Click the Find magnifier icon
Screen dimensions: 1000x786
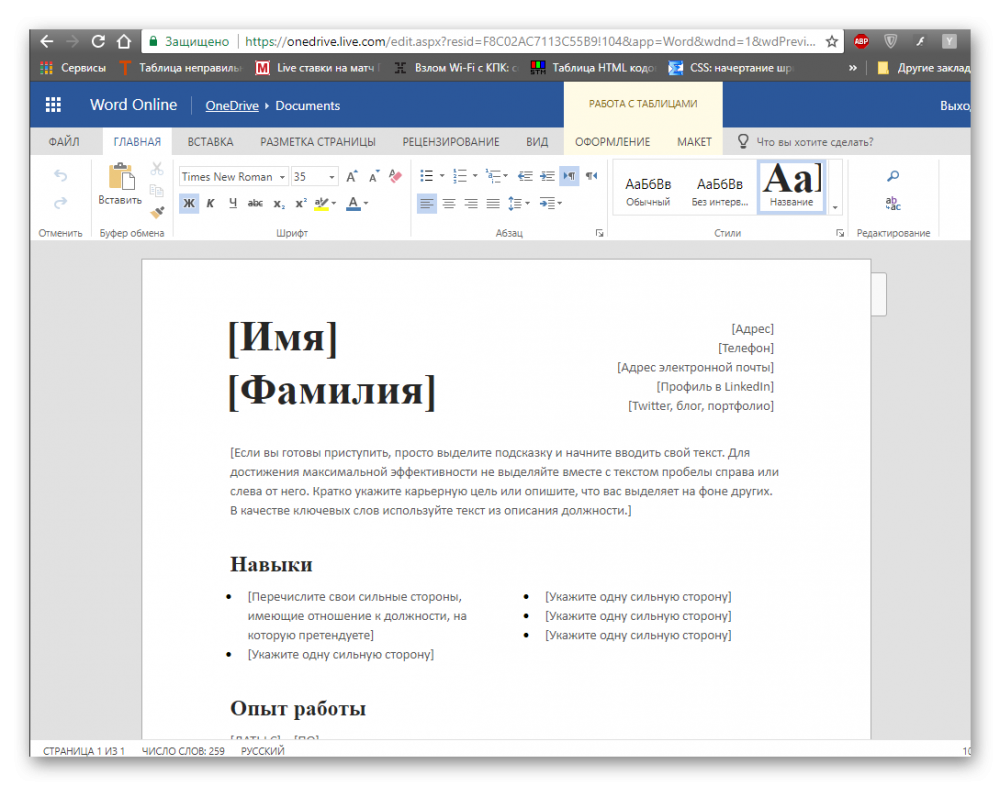(x=893, y=176)
